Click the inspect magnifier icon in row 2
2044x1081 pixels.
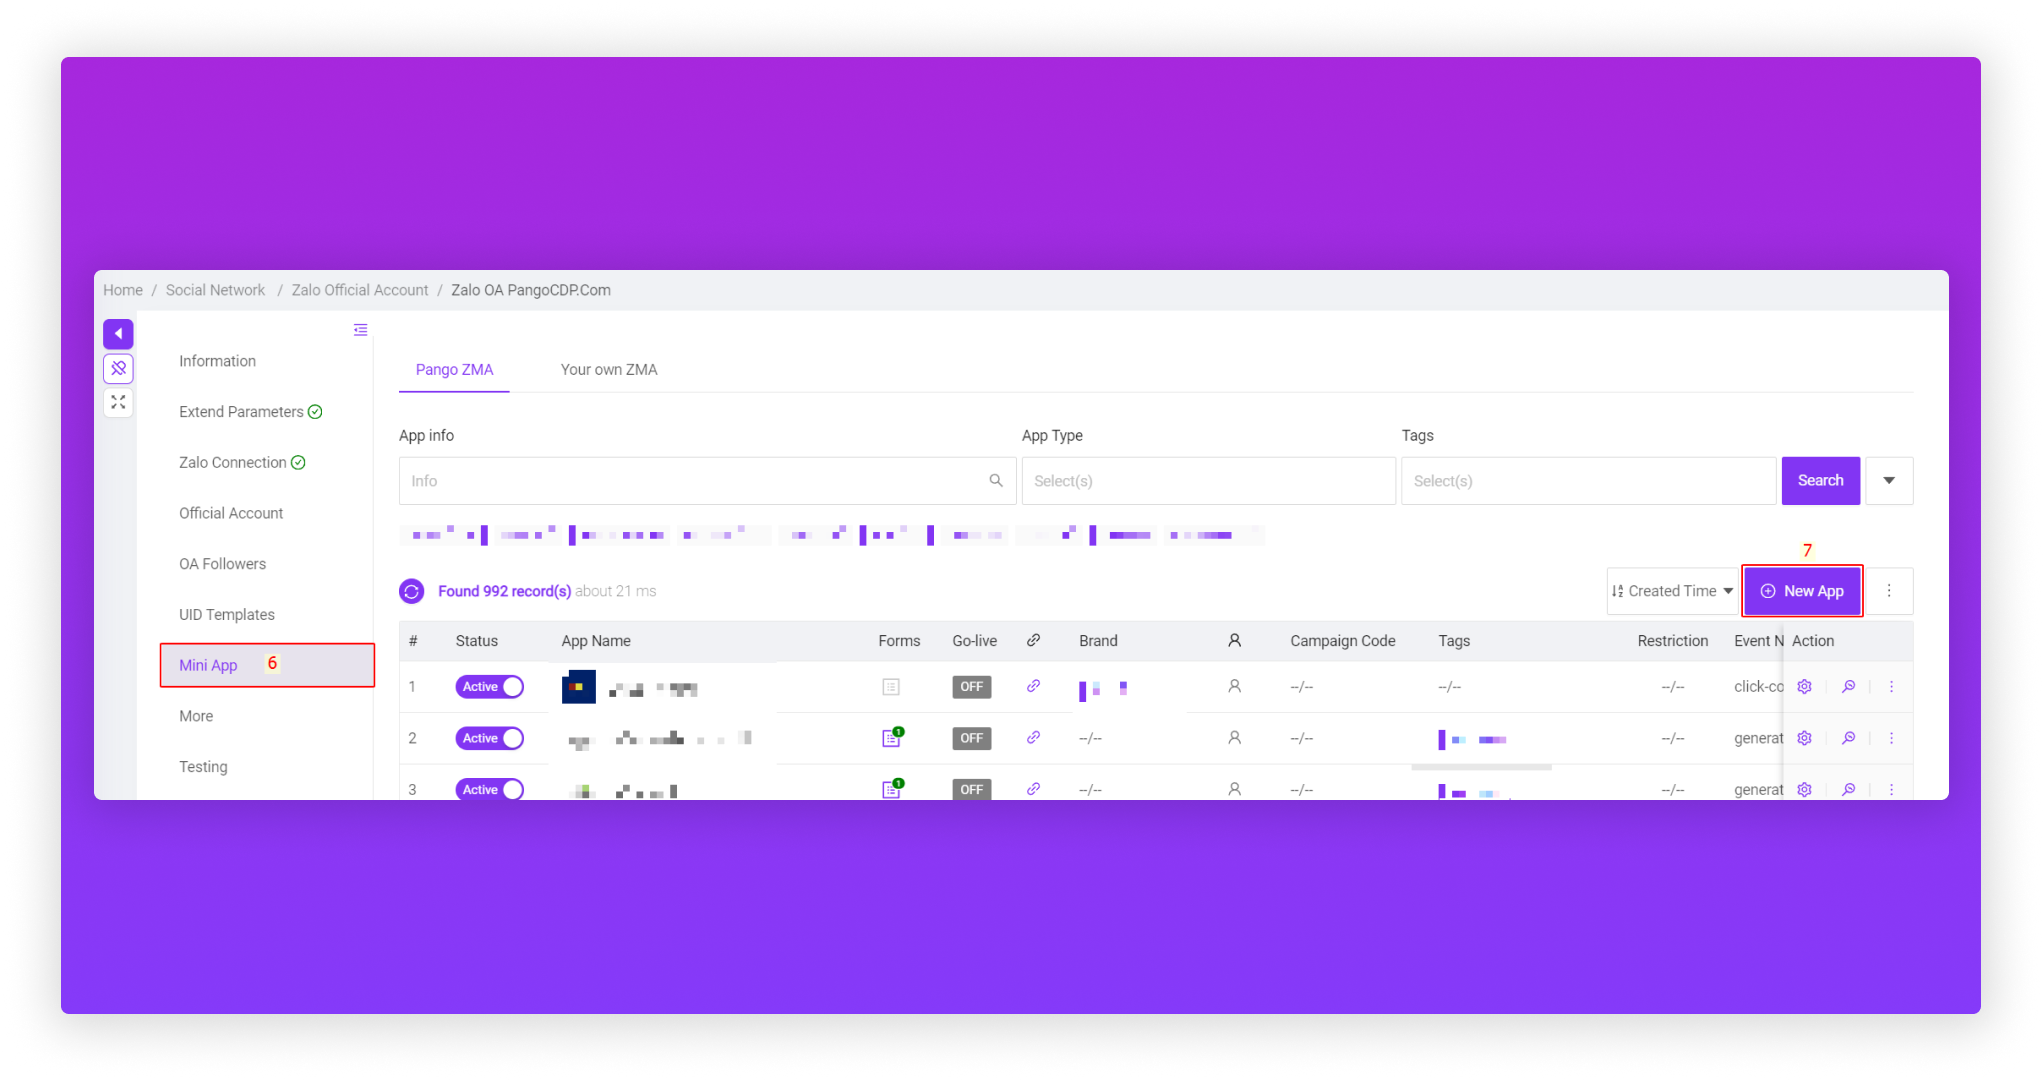click(x=1848, y=738)
